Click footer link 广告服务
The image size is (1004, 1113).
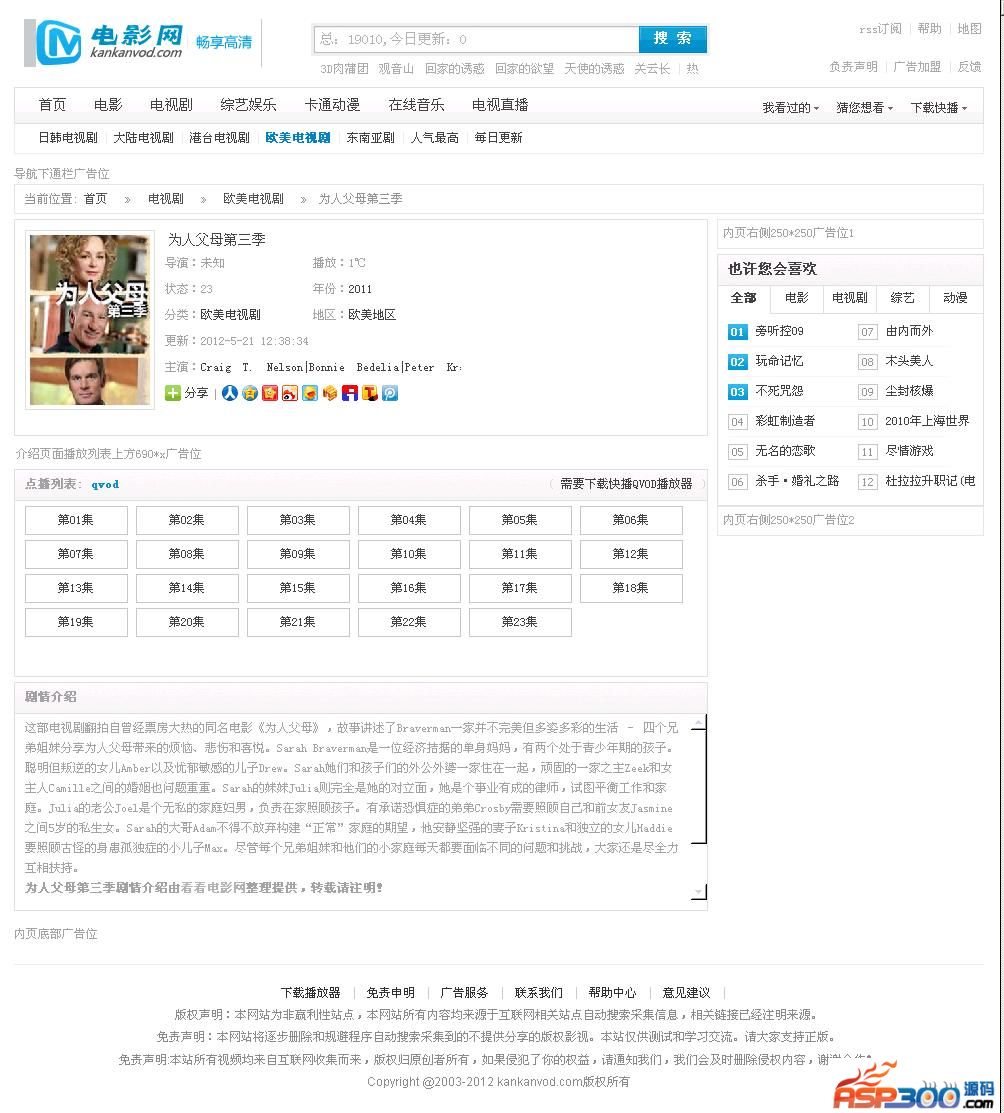pos(464,992)
